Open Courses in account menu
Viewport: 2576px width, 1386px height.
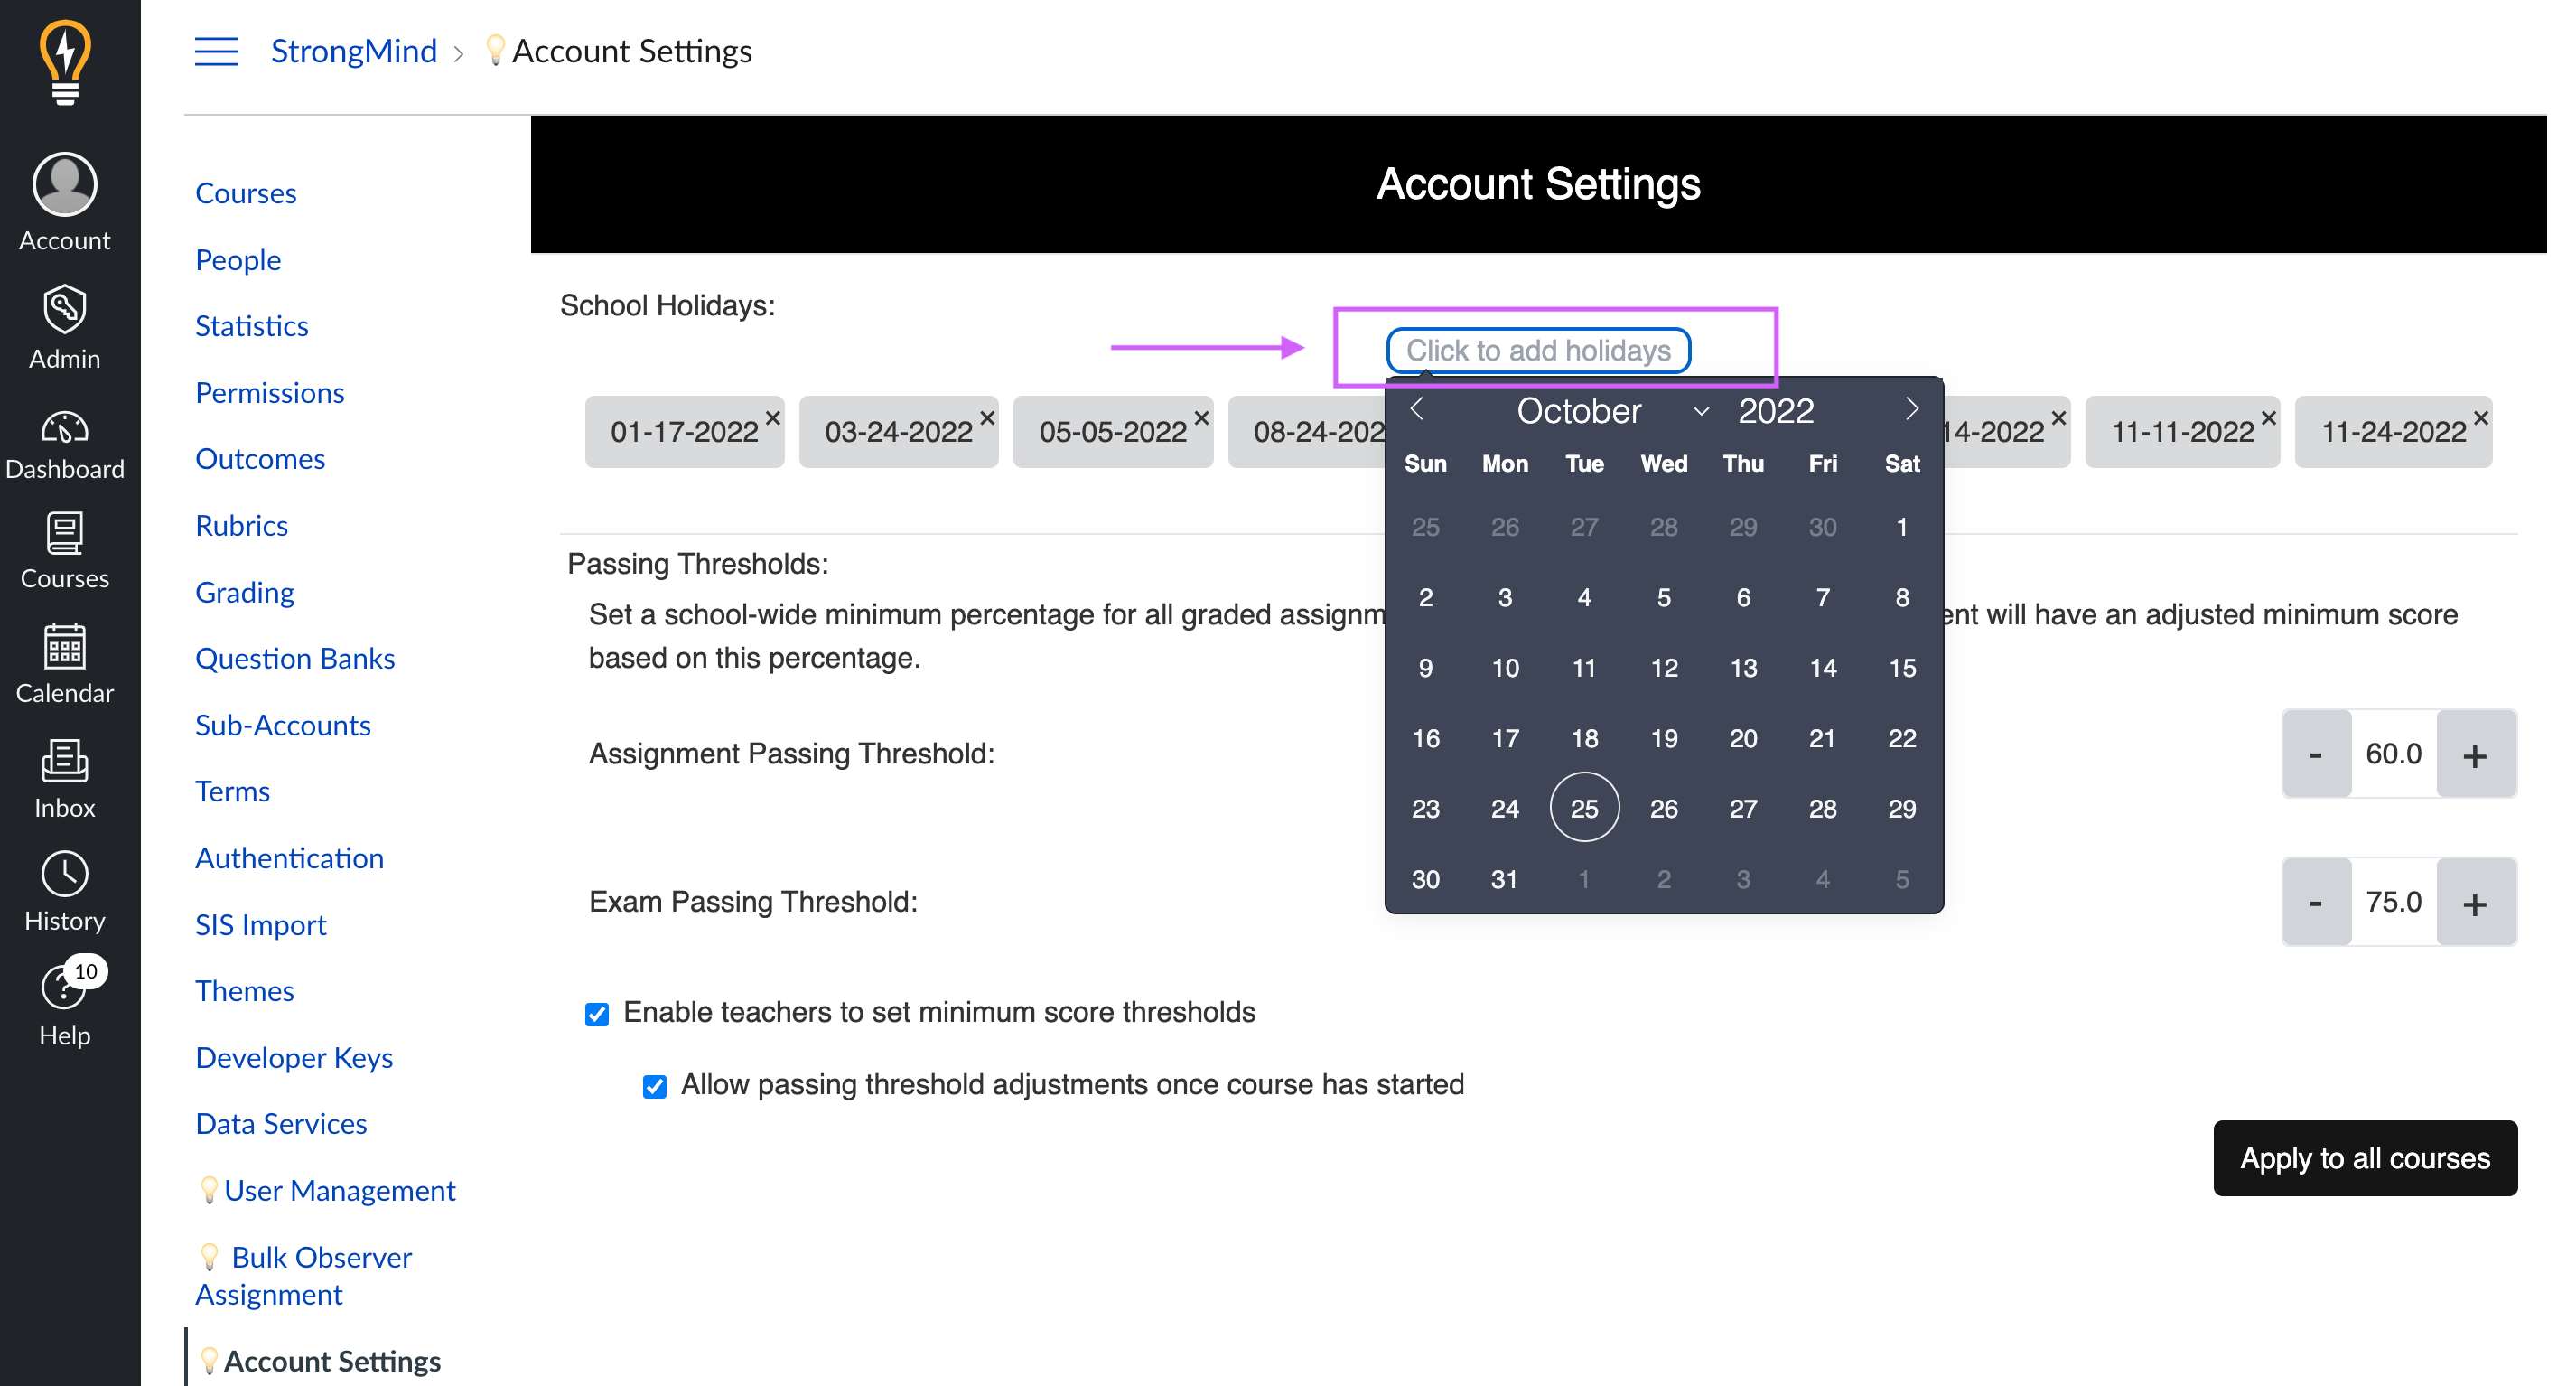point(246,193)
